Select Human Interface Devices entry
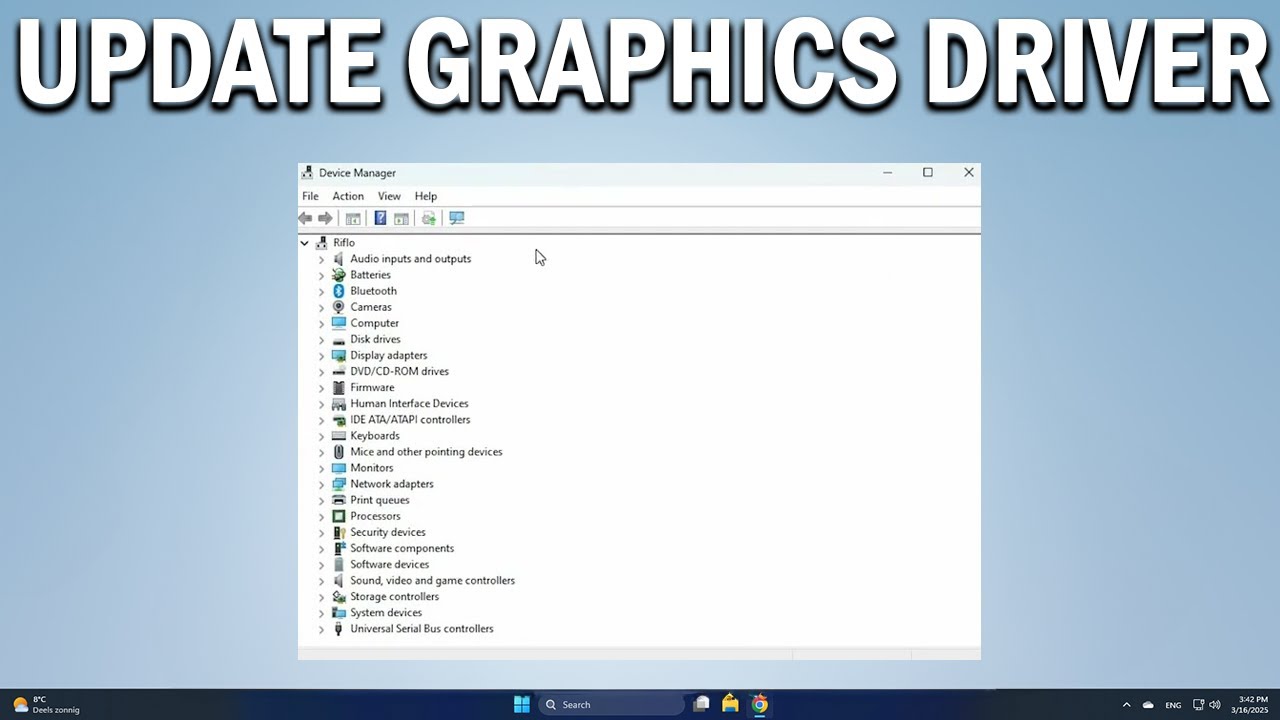Image resolution: width=1280 pixels, height=720 pixels. (x=409, y=403)
